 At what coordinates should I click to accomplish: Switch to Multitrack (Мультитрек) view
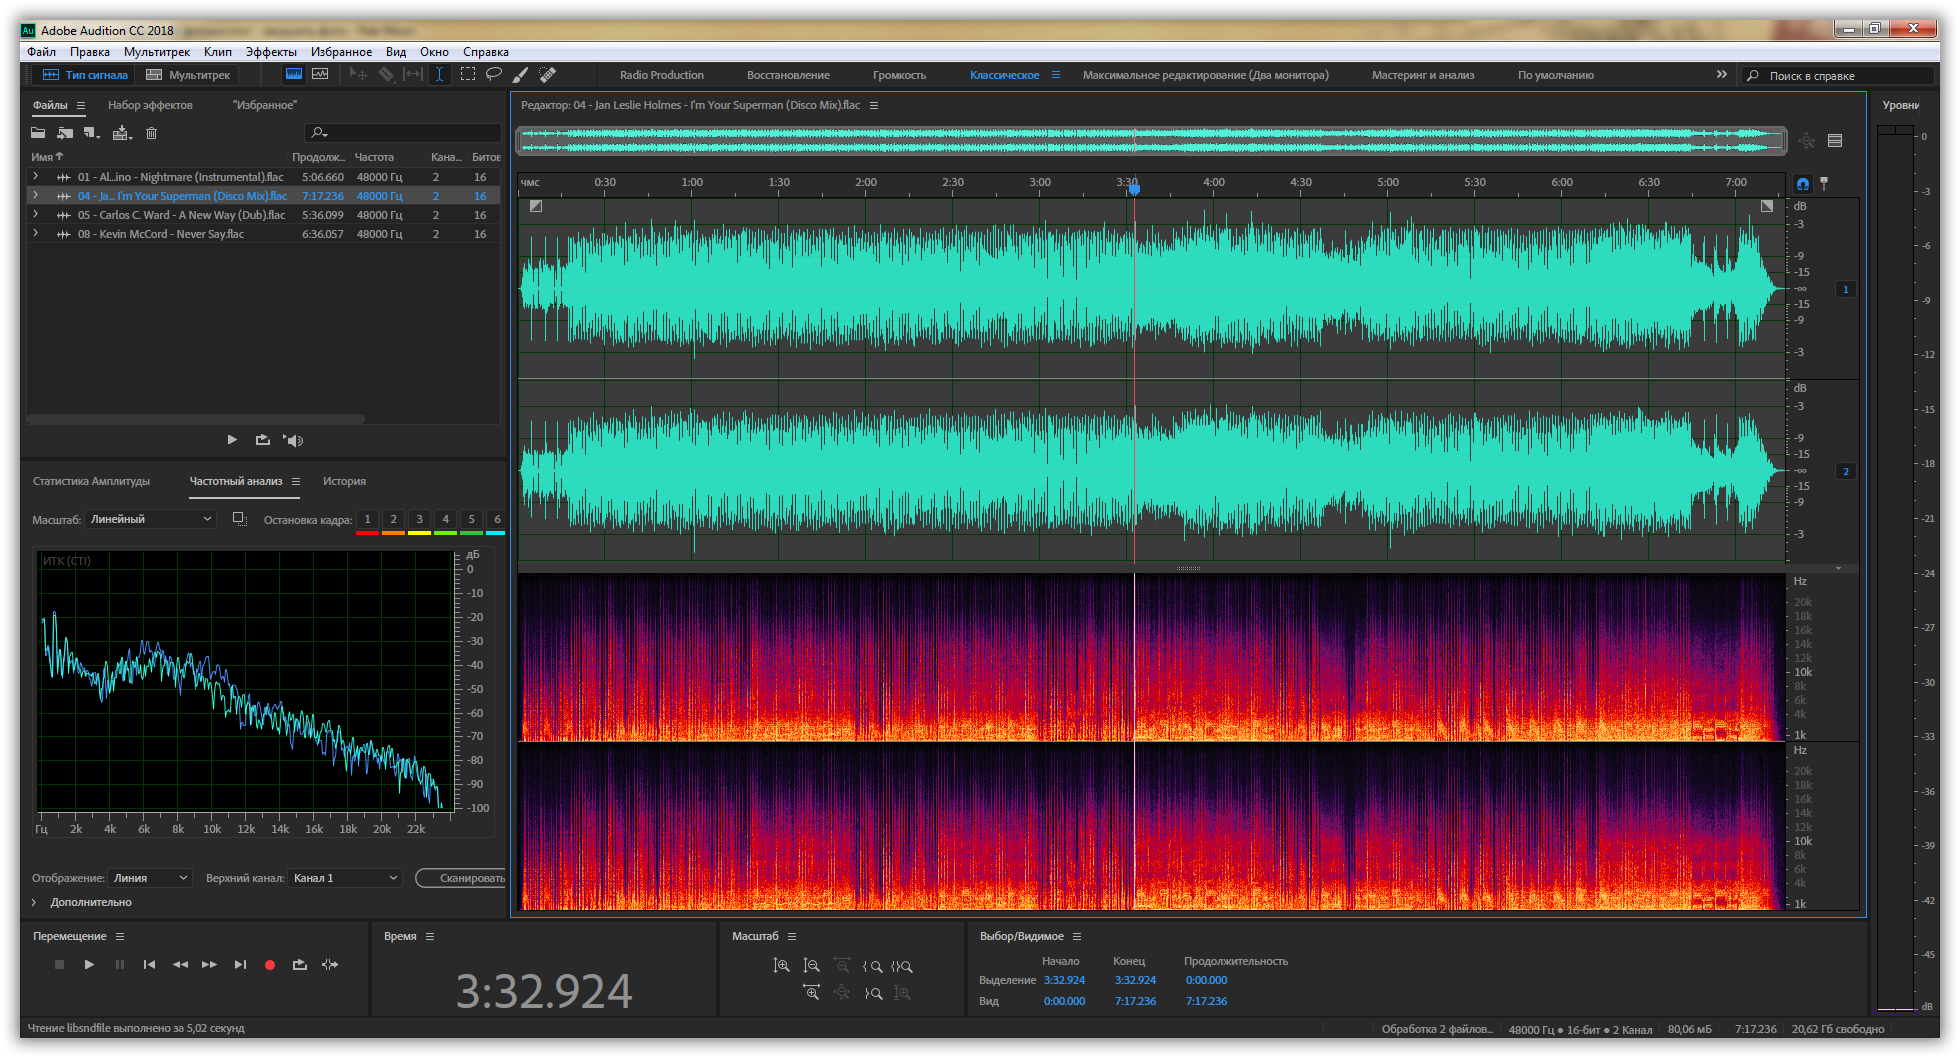coord(188,75)
